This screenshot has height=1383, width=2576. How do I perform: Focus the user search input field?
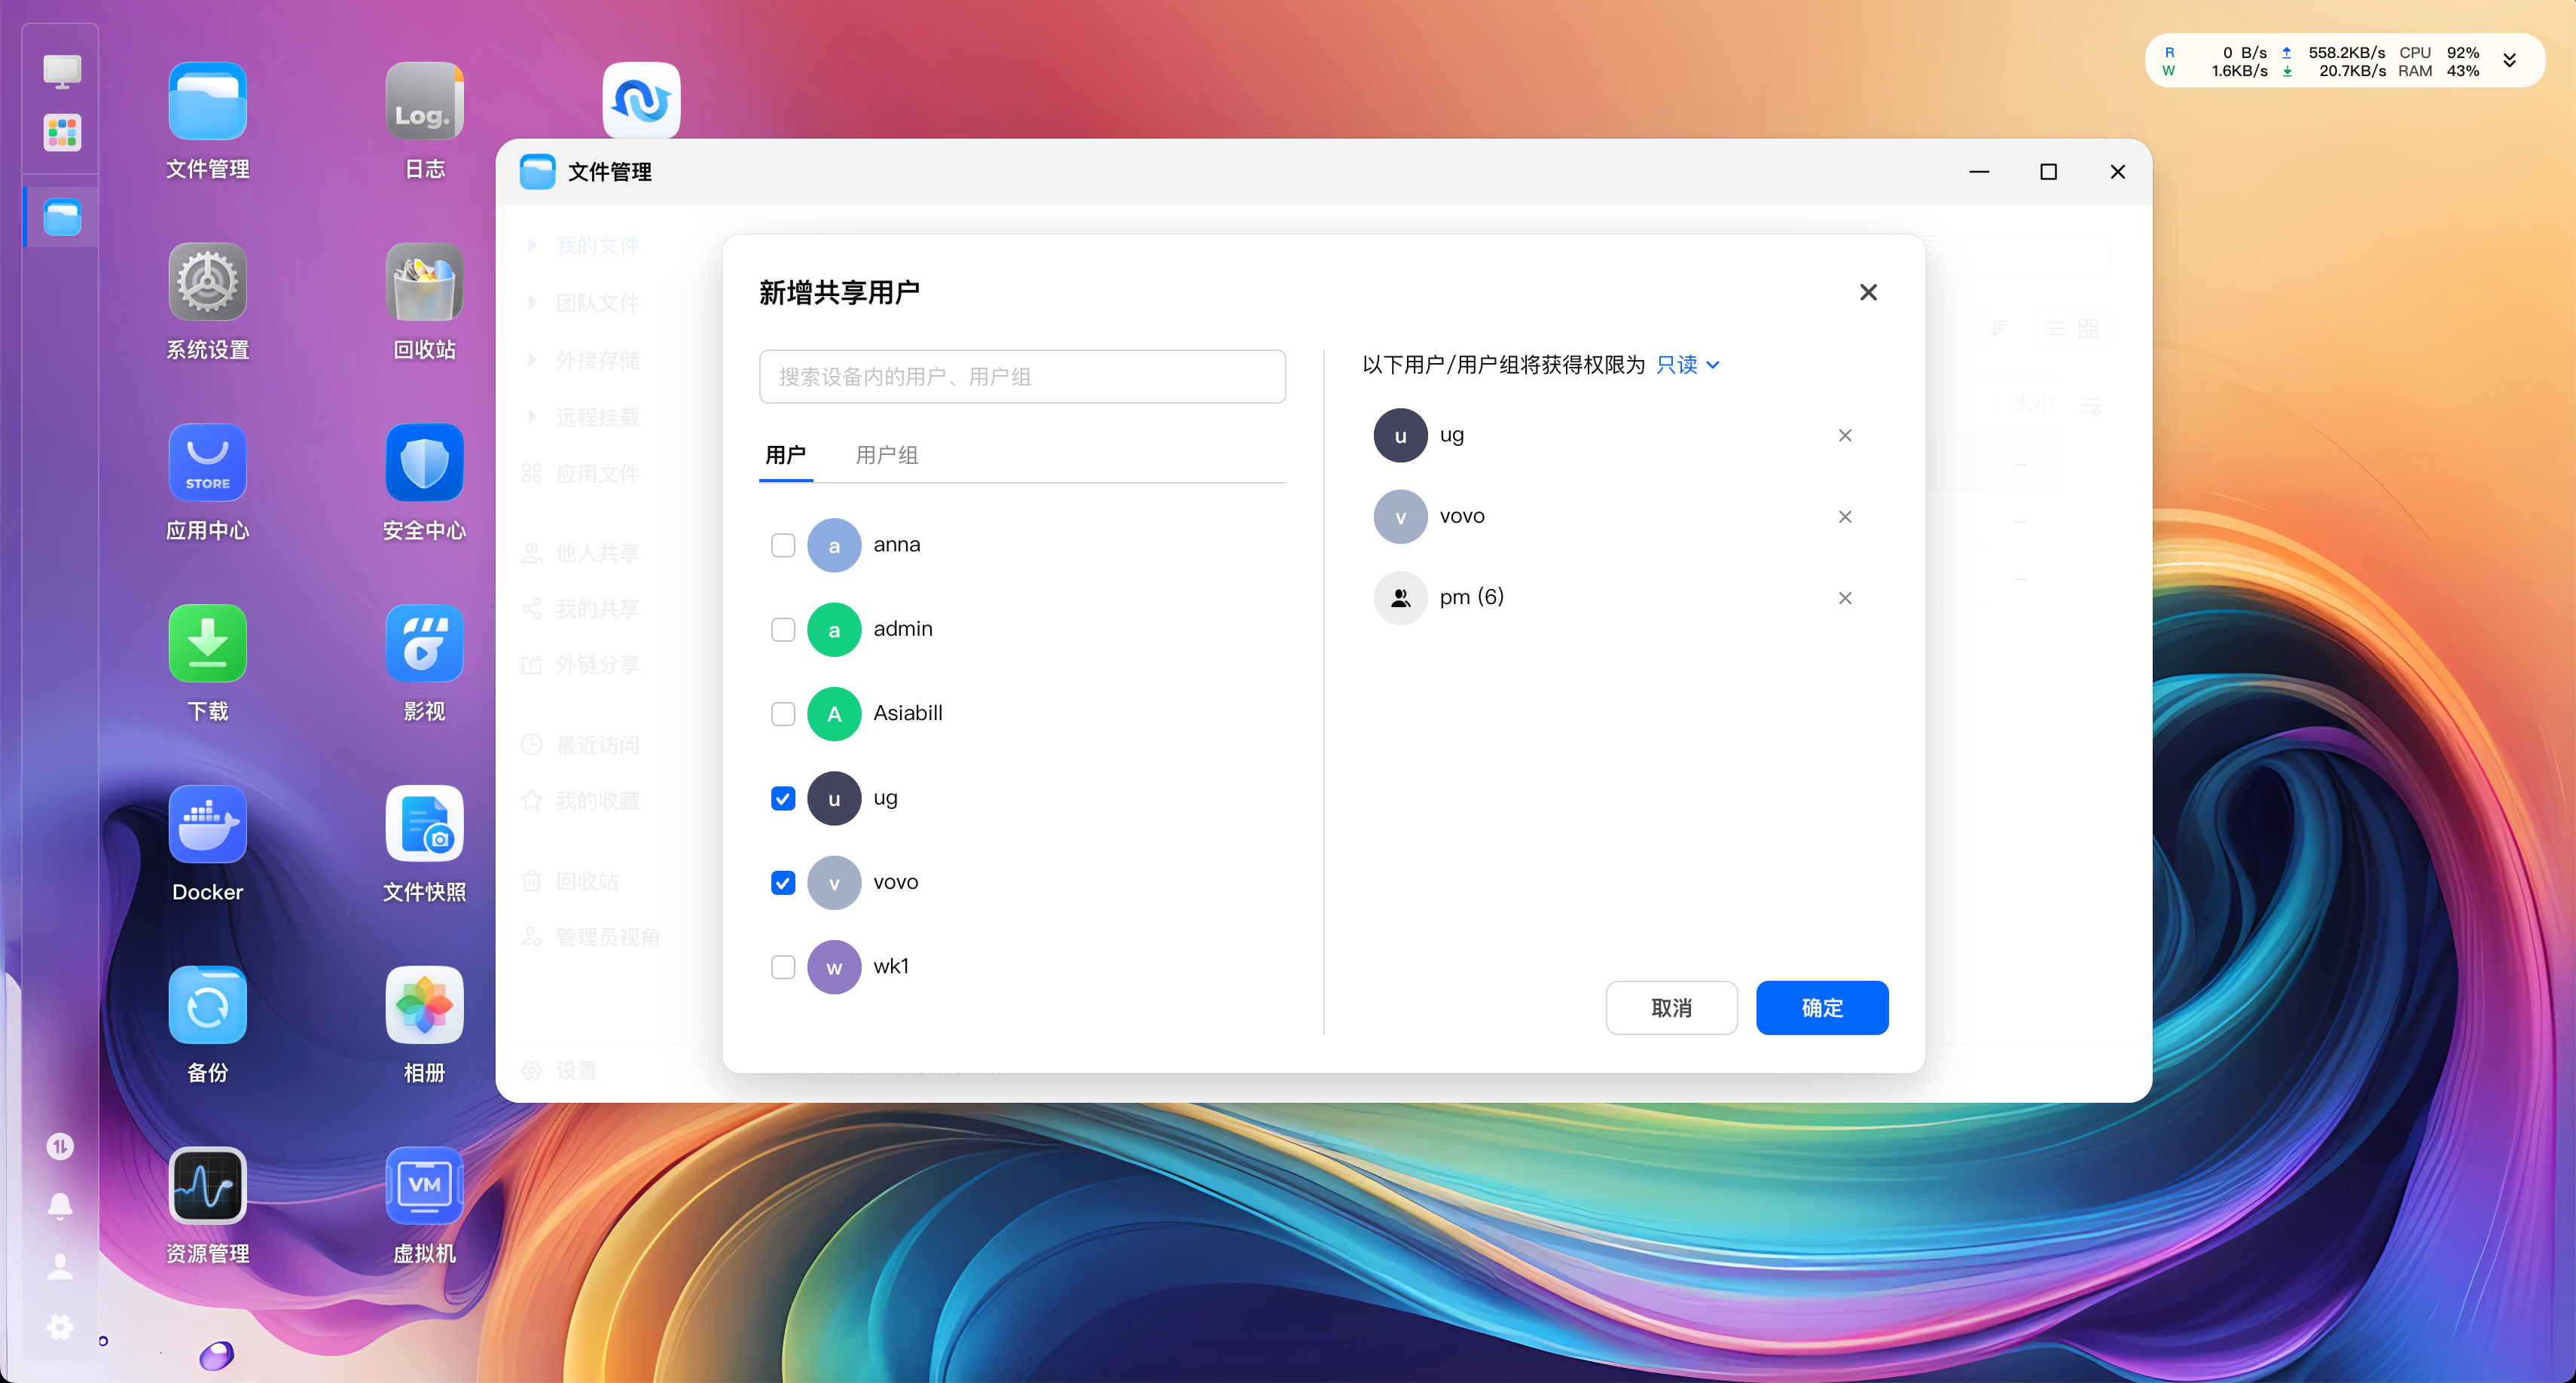tap(1022, 377)
